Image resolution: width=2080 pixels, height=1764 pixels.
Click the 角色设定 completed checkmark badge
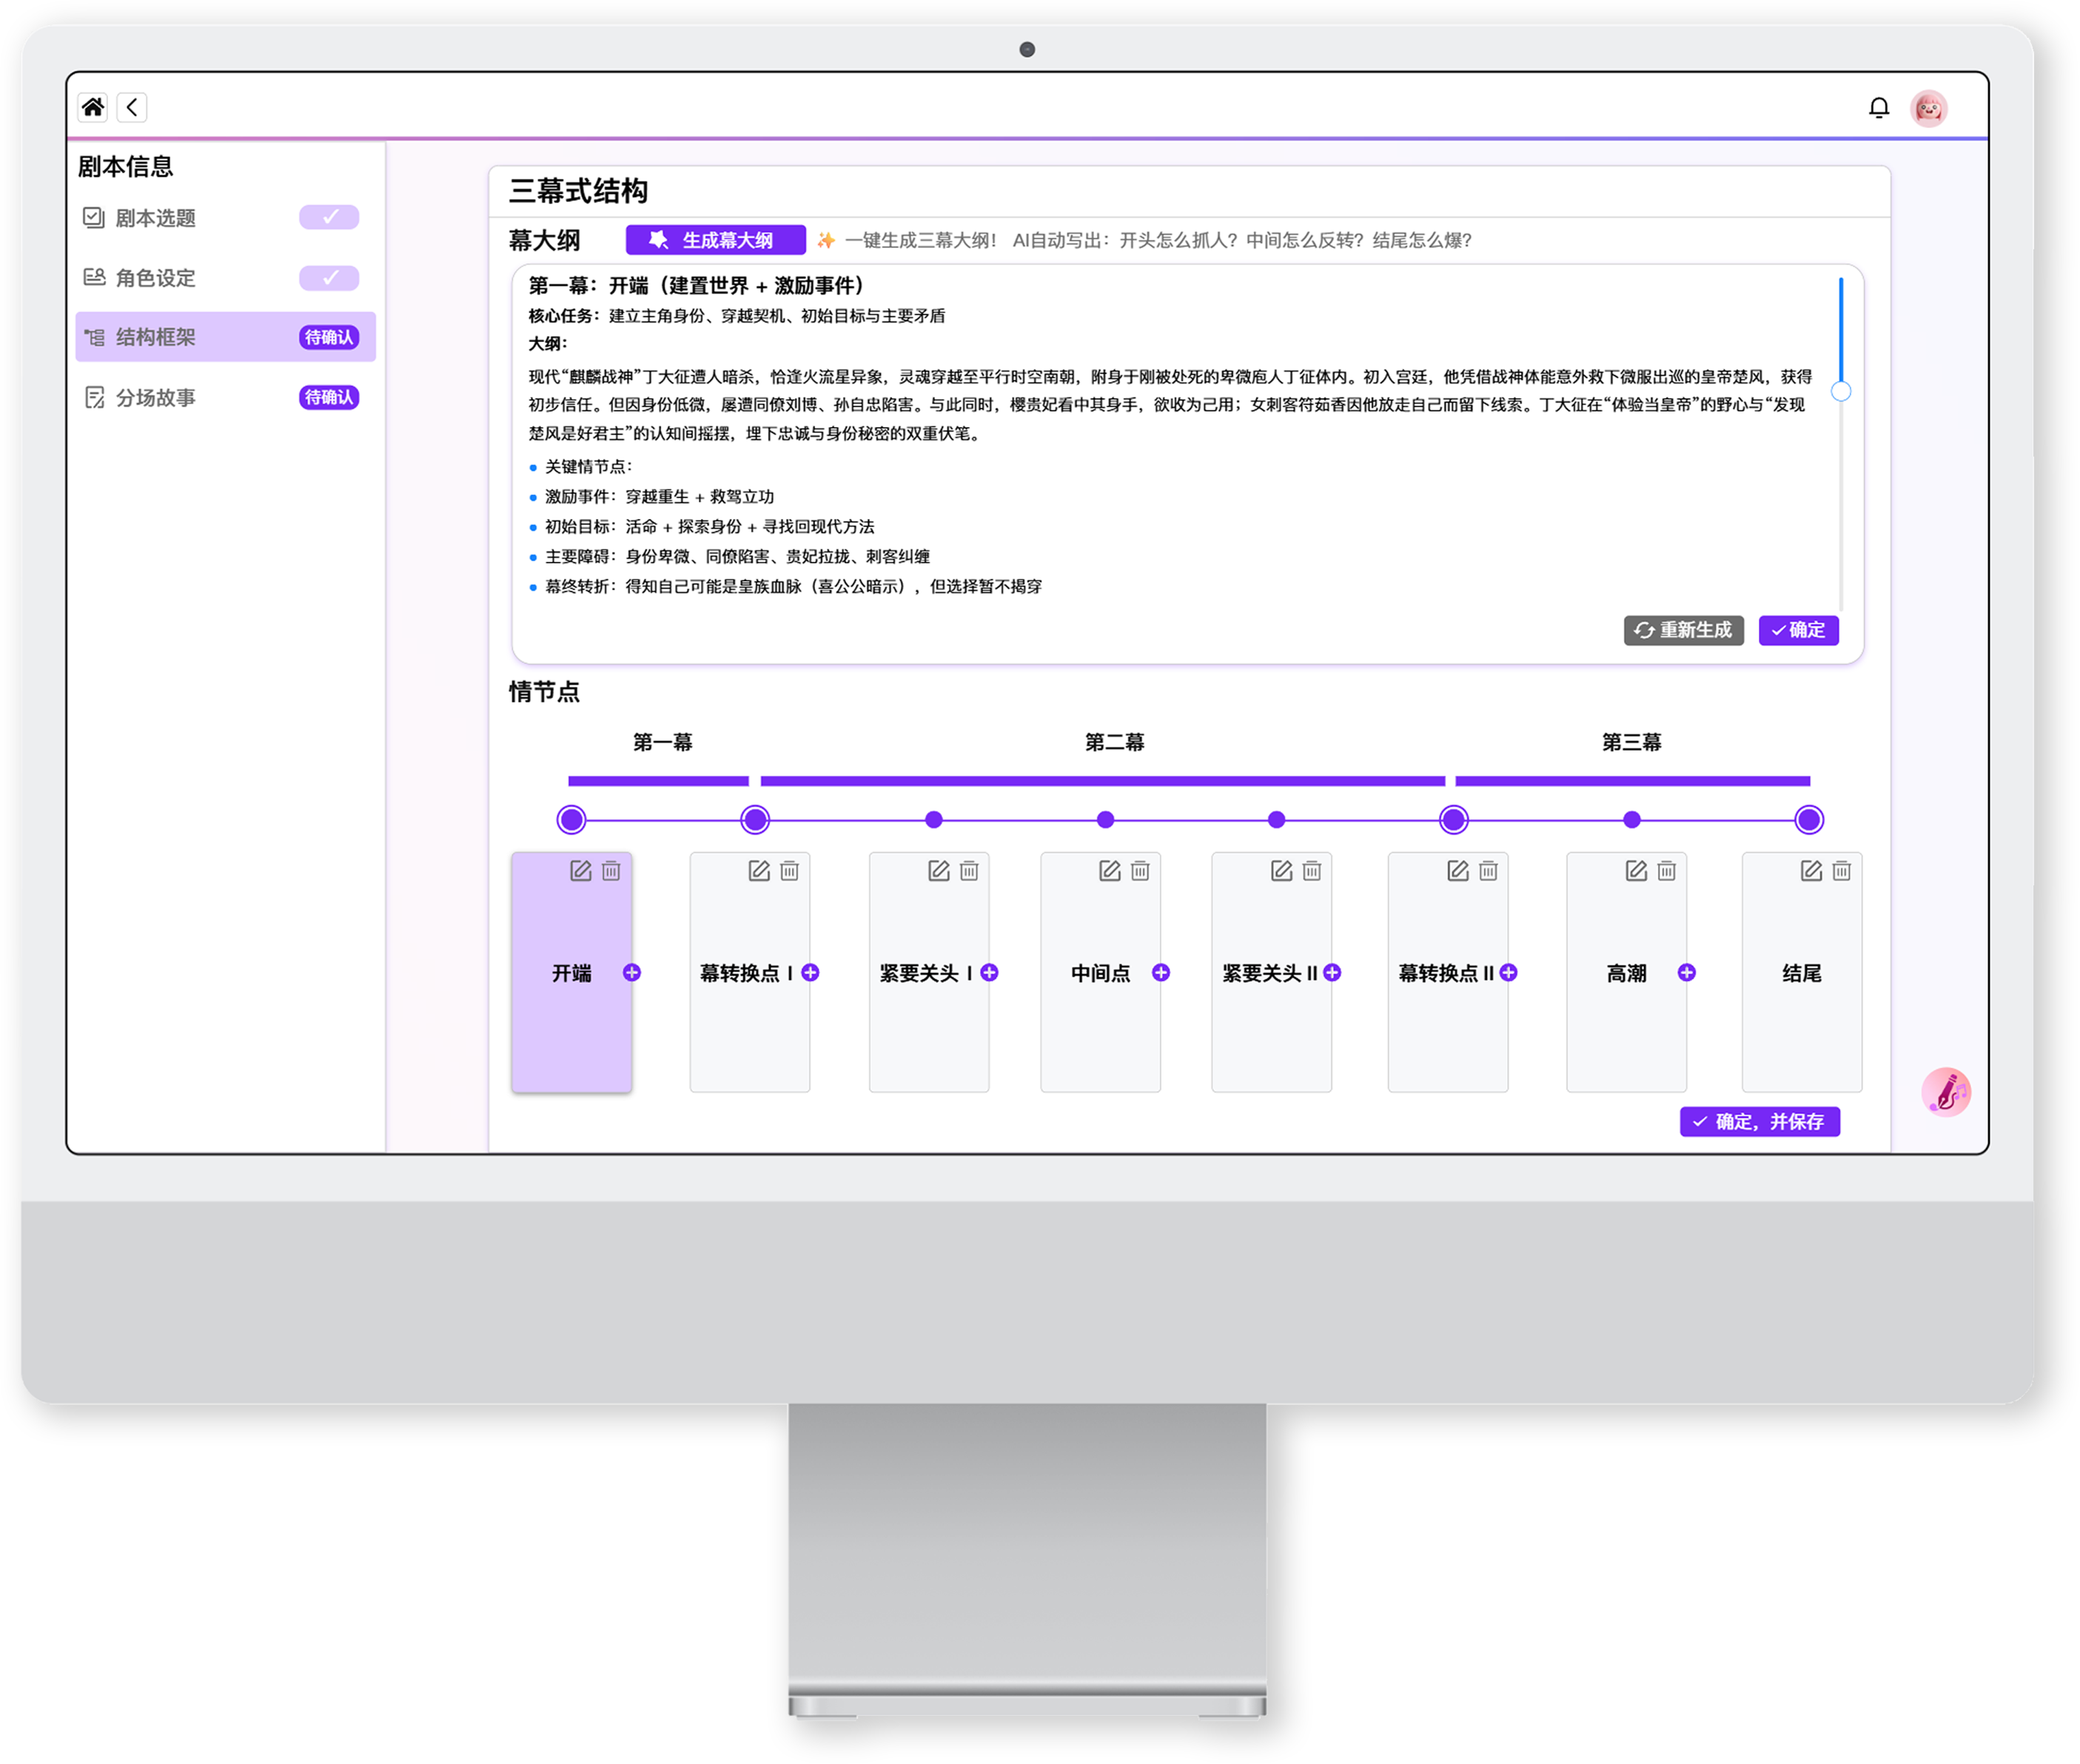329,278
